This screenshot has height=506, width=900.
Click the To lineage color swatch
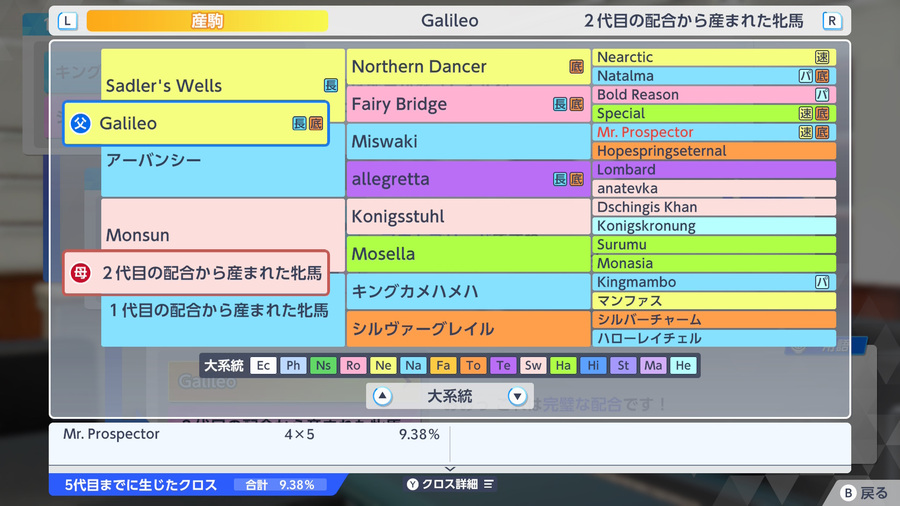pyautogui.click(x=473, y=365)
